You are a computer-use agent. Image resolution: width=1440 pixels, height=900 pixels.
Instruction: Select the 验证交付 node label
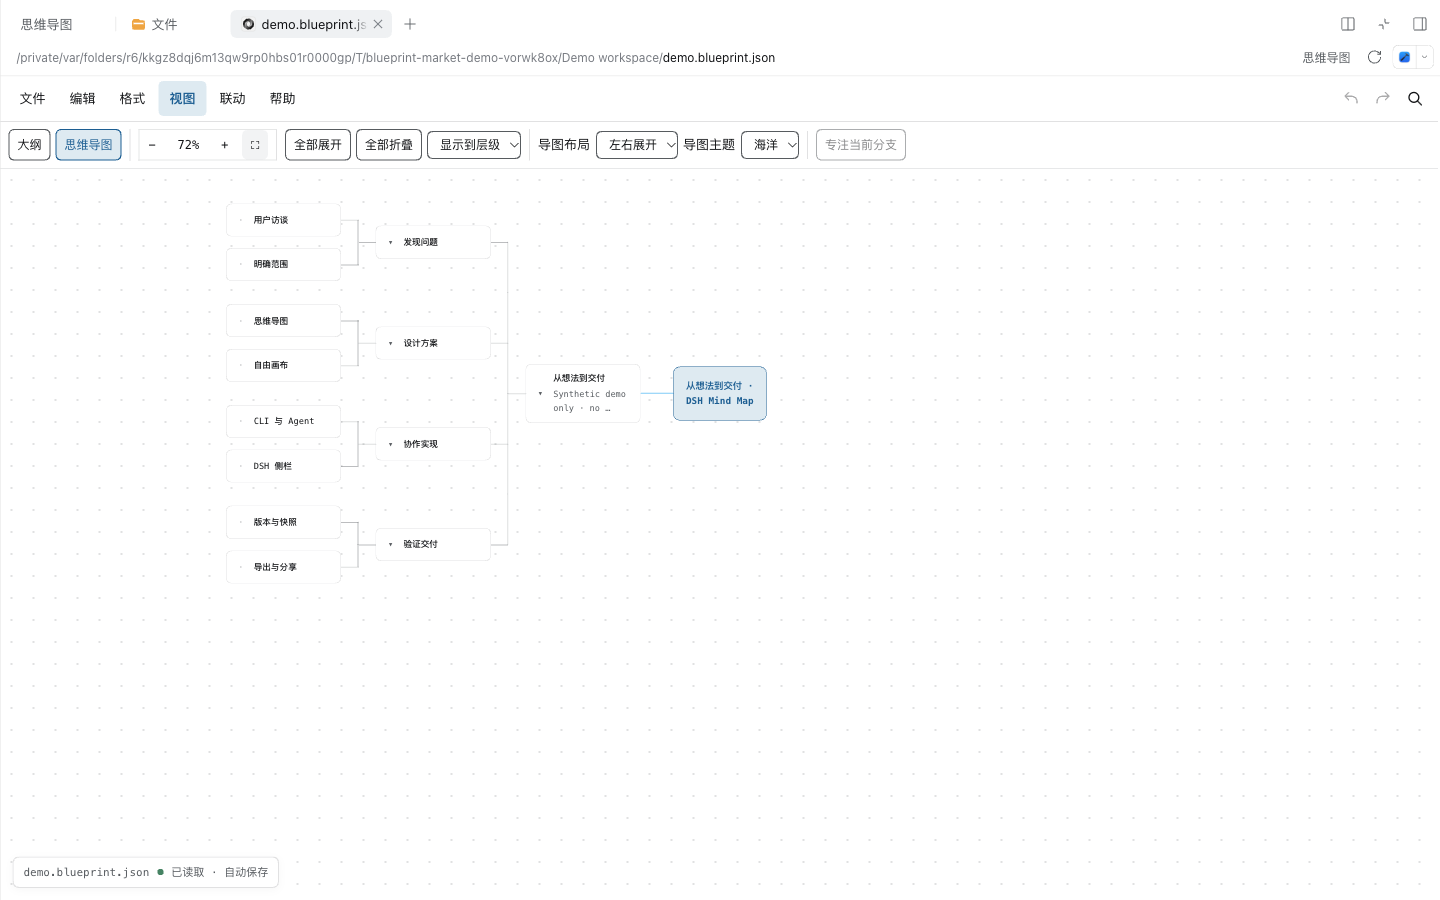click(x=421, y=544)
